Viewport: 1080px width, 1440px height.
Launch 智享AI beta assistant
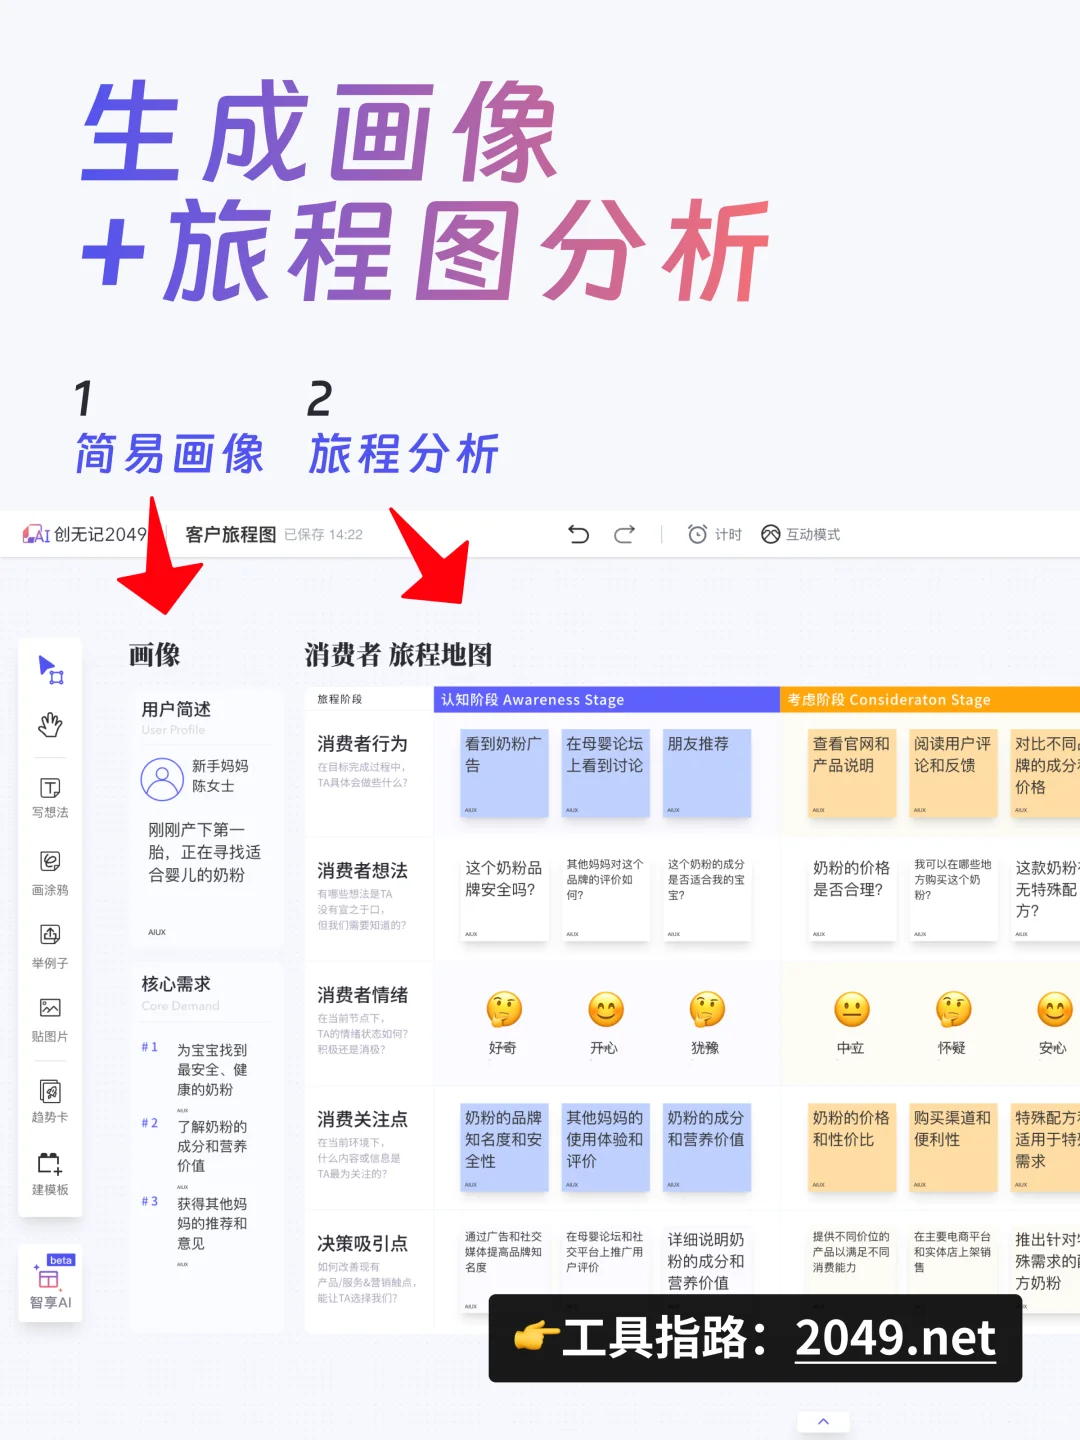pos(50,1283)
